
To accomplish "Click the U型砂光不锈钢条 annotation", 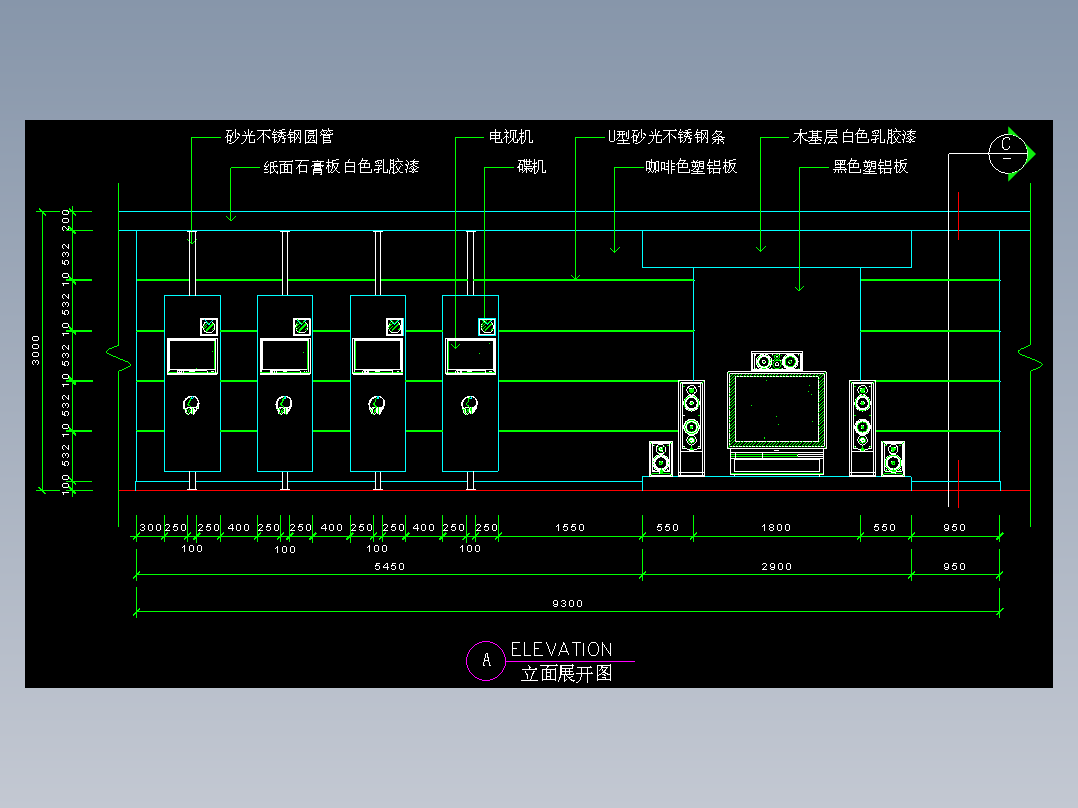I will click(666, 137).
